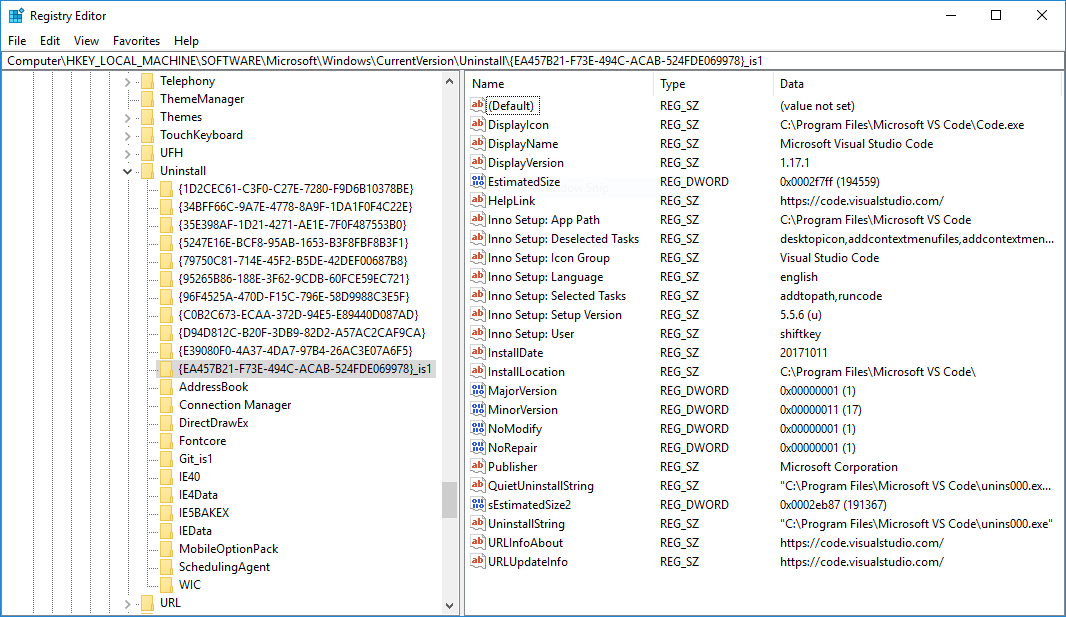The image size is (1066, 617).
Task: Click the data cell showing 20171011
Action: click(x=804, y=353)
